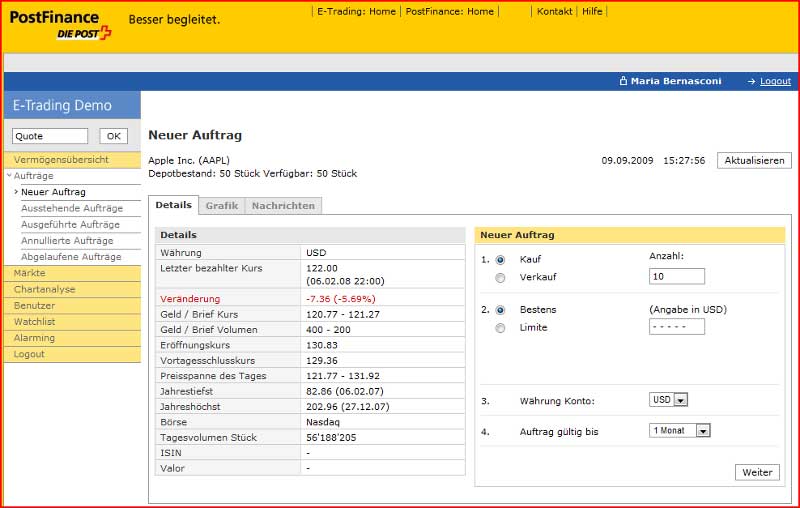This screenshot has width=800, height=508.
Task: Open the Hilfe page
Action: coord(592,11)
